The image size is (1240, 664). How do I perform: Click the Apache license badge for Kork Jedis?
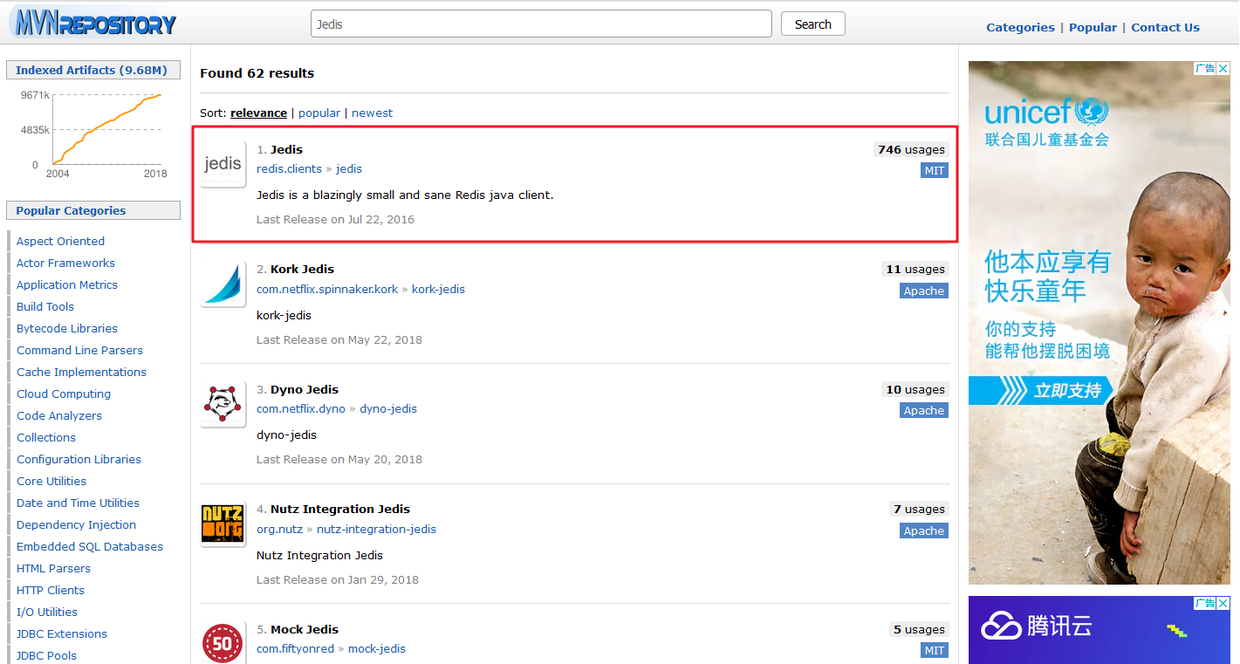[x=924, y=291]
